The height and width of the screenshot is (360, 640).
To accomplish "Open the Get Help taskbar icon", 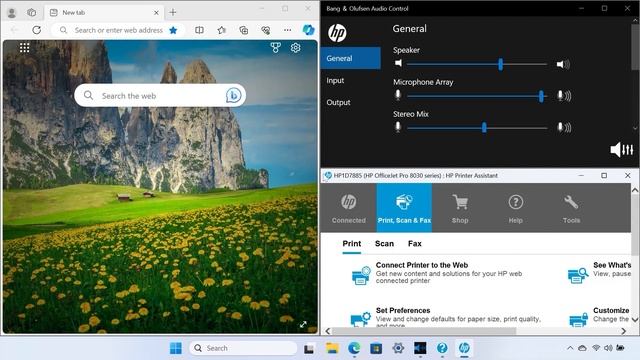I will [x=442, y=348].
